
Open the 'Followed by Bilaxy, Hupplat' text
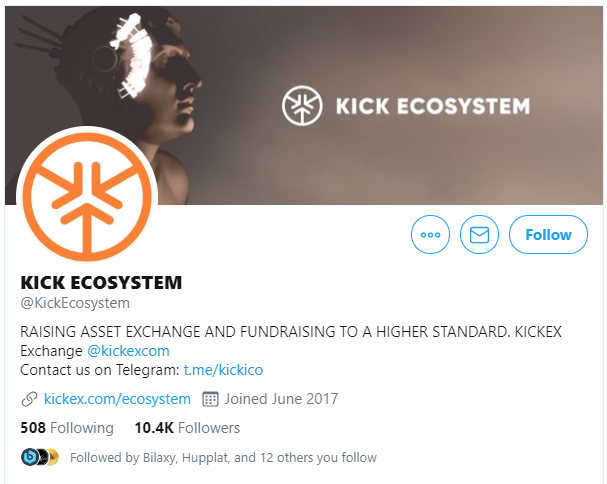[x=223, y=458]
